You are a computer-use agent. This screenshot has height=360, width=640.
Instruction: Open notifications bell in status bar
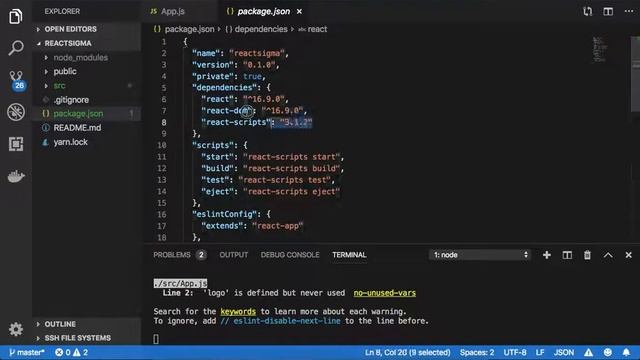coord(626,352)
